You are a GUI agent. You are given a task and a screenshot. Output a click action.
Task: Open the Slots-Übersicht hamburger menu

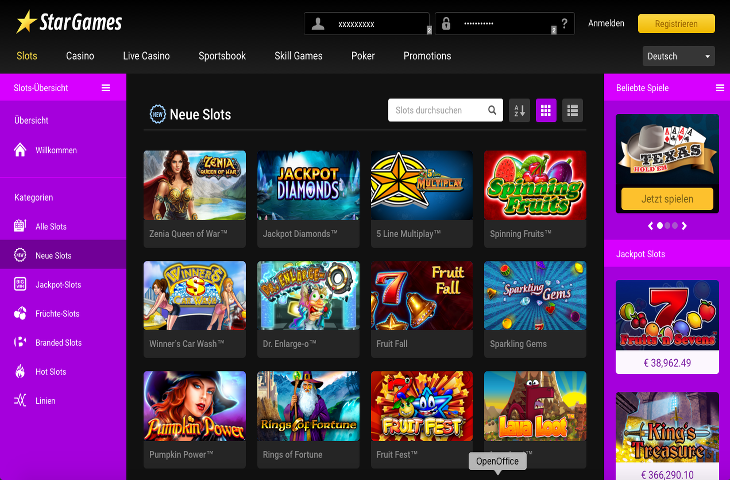tap(106, 88)
